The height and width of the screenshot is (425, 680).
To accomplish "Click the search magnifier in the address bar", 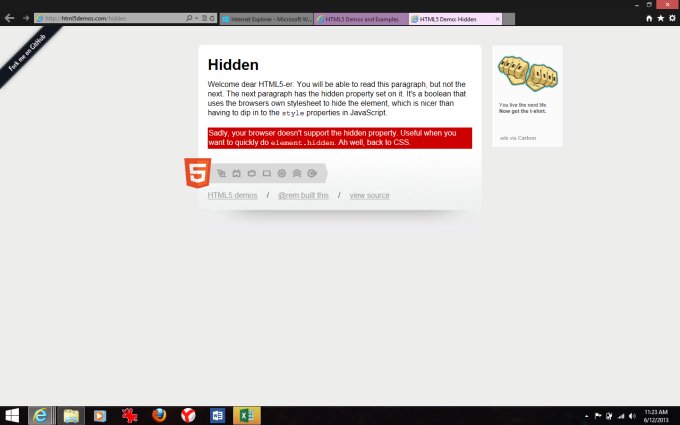I will pos(189,18).
